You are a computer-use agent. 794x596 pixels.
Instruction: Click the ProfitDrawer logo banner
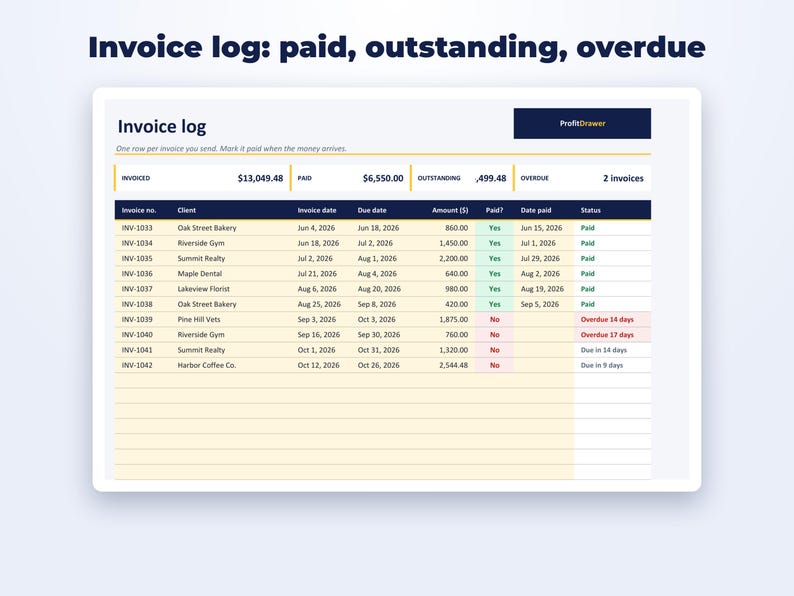582,123
